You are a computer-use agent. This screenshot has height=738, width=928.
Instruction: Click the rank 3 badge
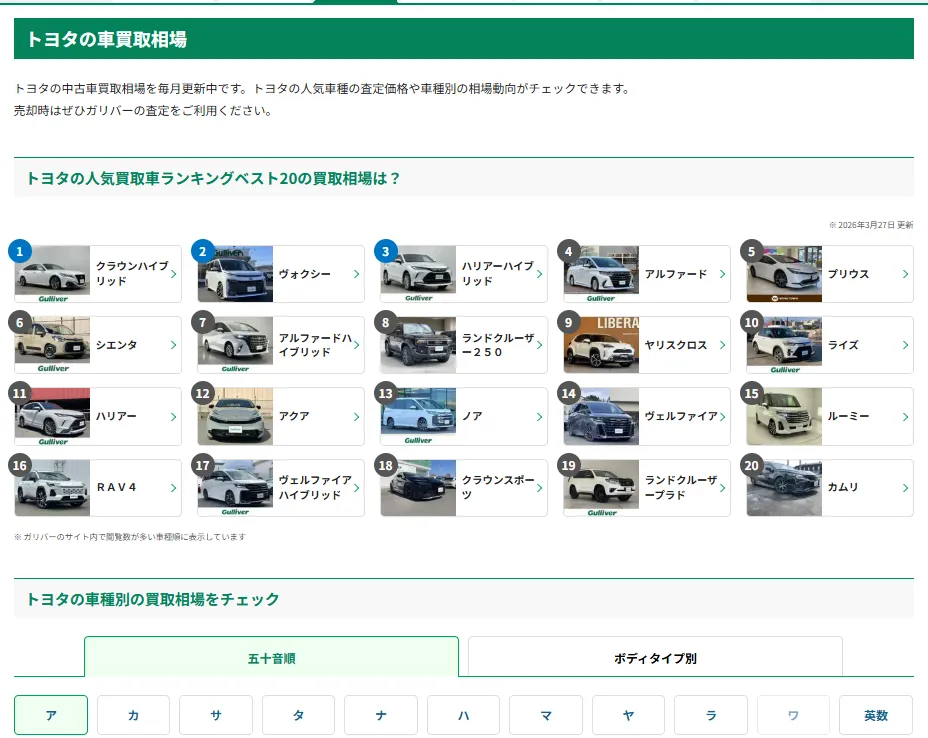[x=385, y=252]
